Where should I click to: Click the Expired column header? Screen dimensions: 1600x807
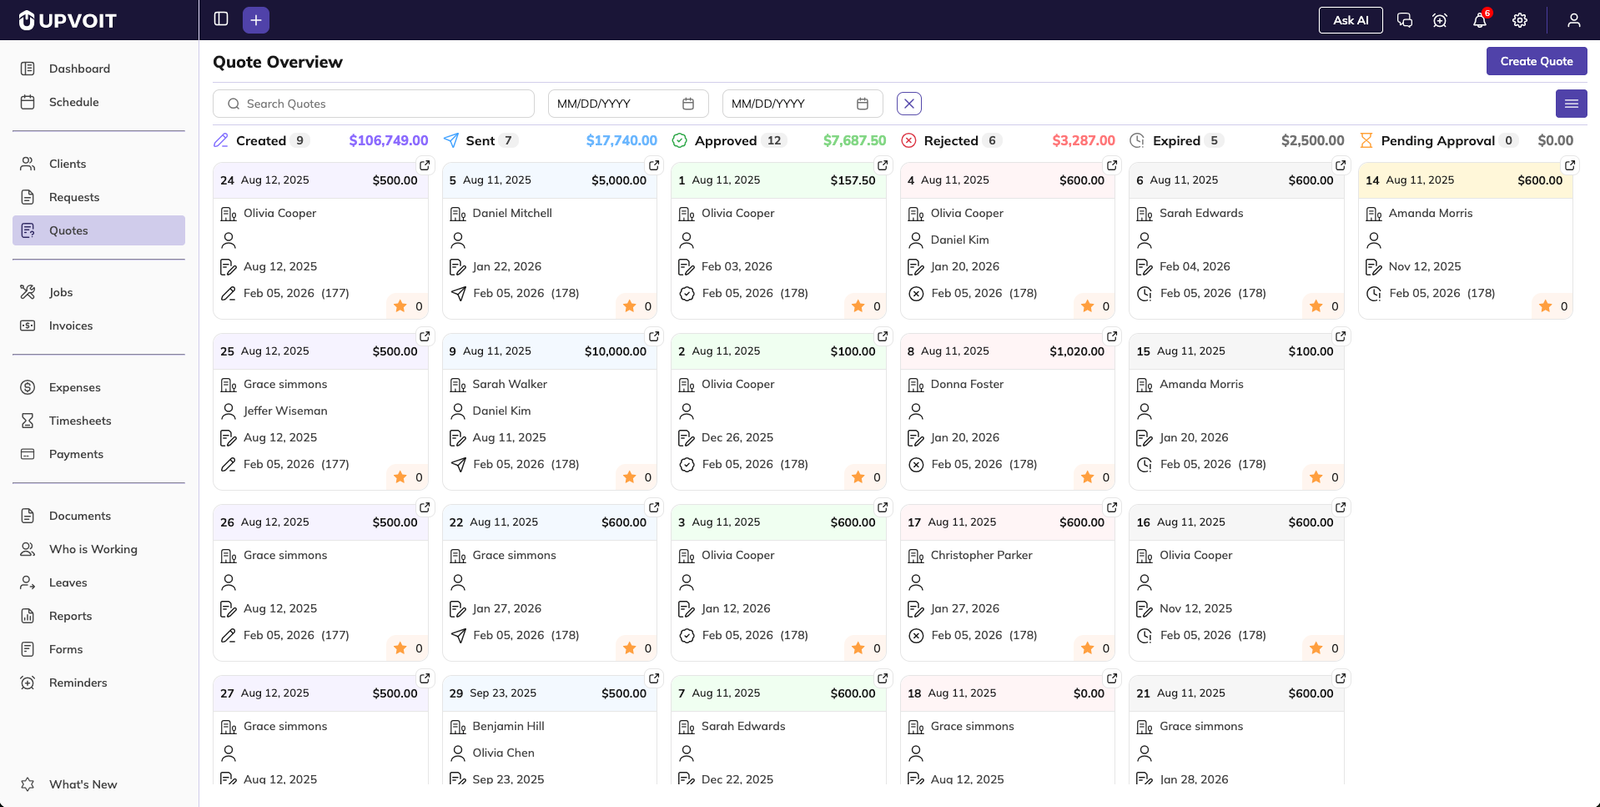click(1176, 141)
